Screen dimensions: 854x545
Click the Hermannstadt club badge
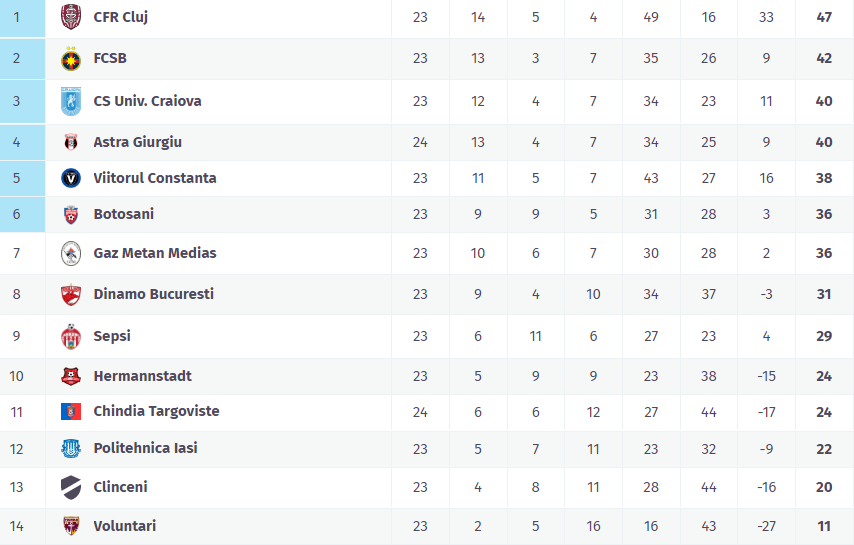coord(71,377)
